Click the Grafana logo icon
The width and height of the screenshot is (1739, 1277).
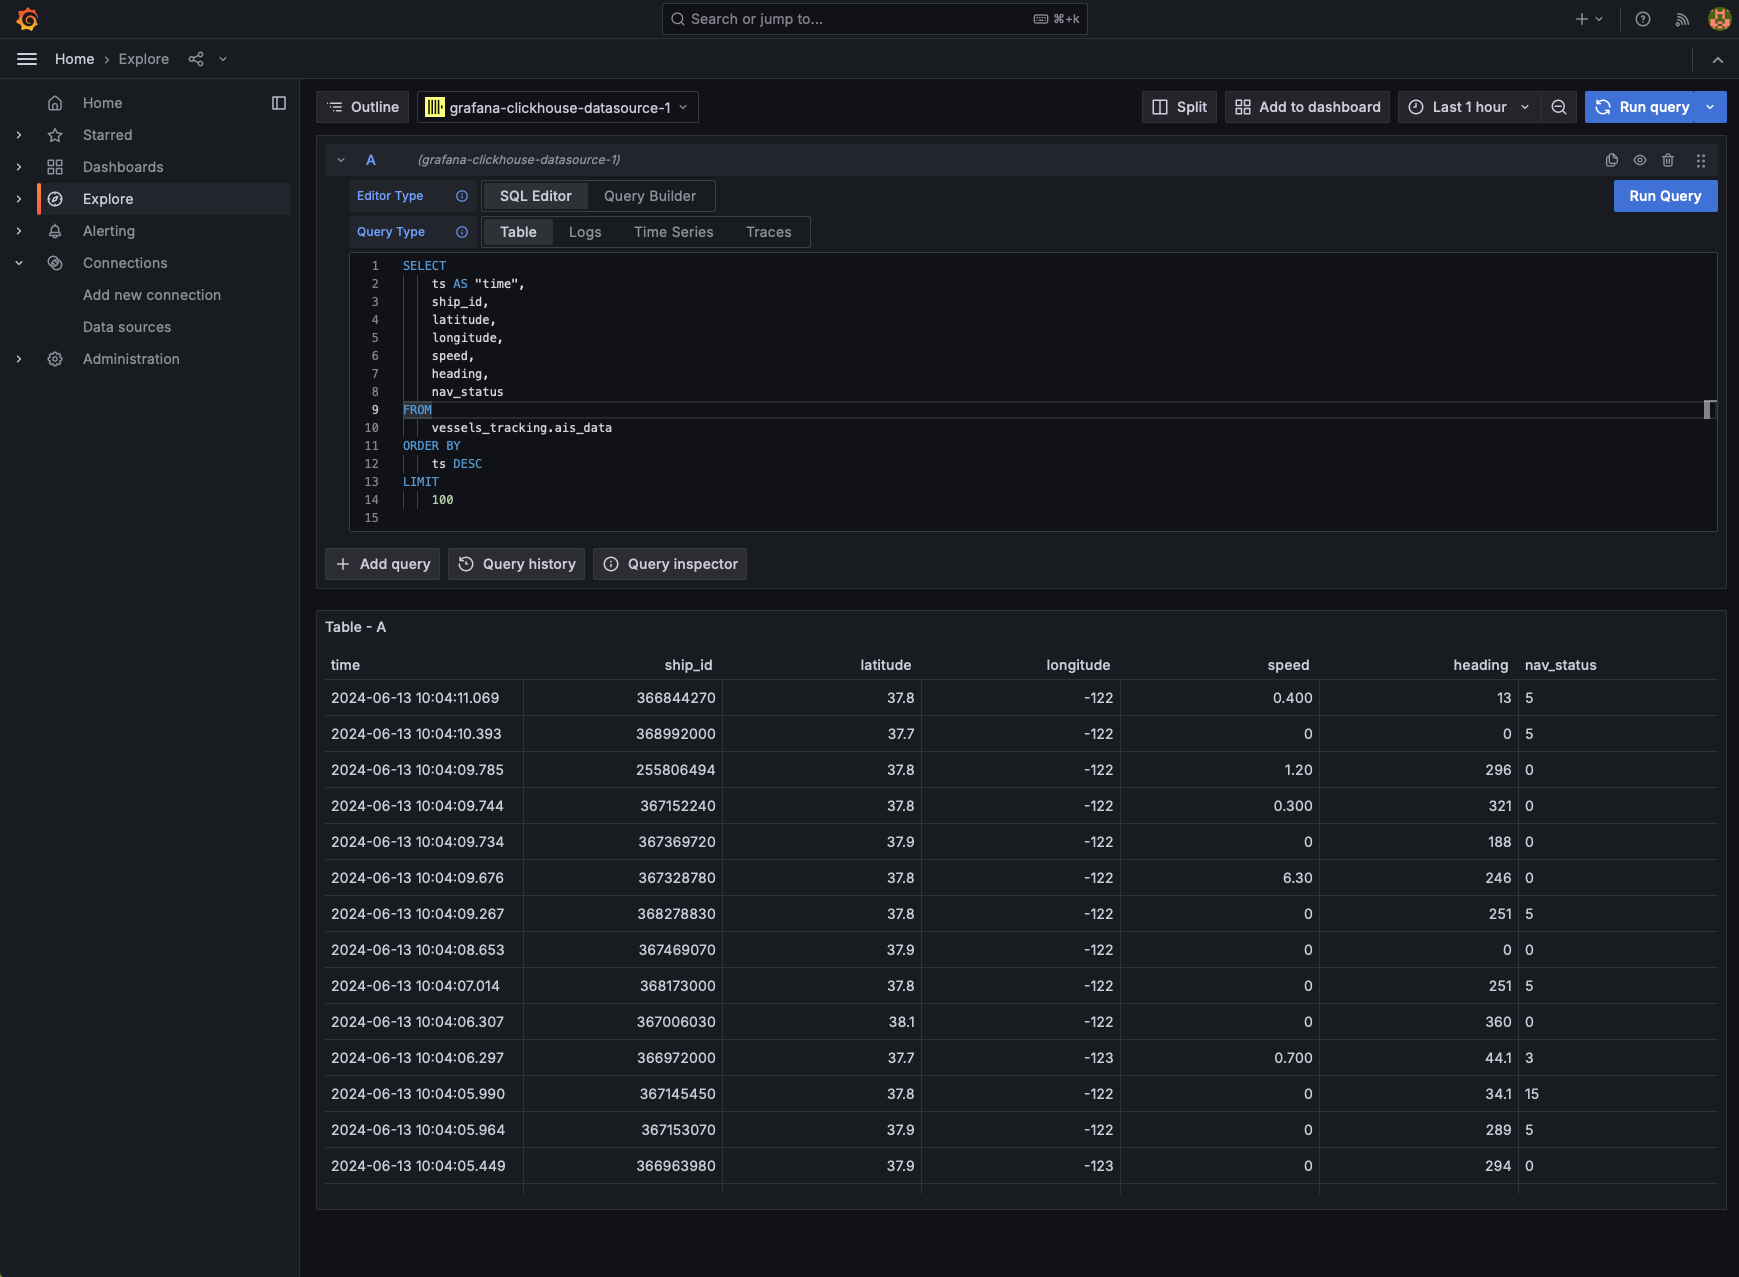tap(27, 18)
